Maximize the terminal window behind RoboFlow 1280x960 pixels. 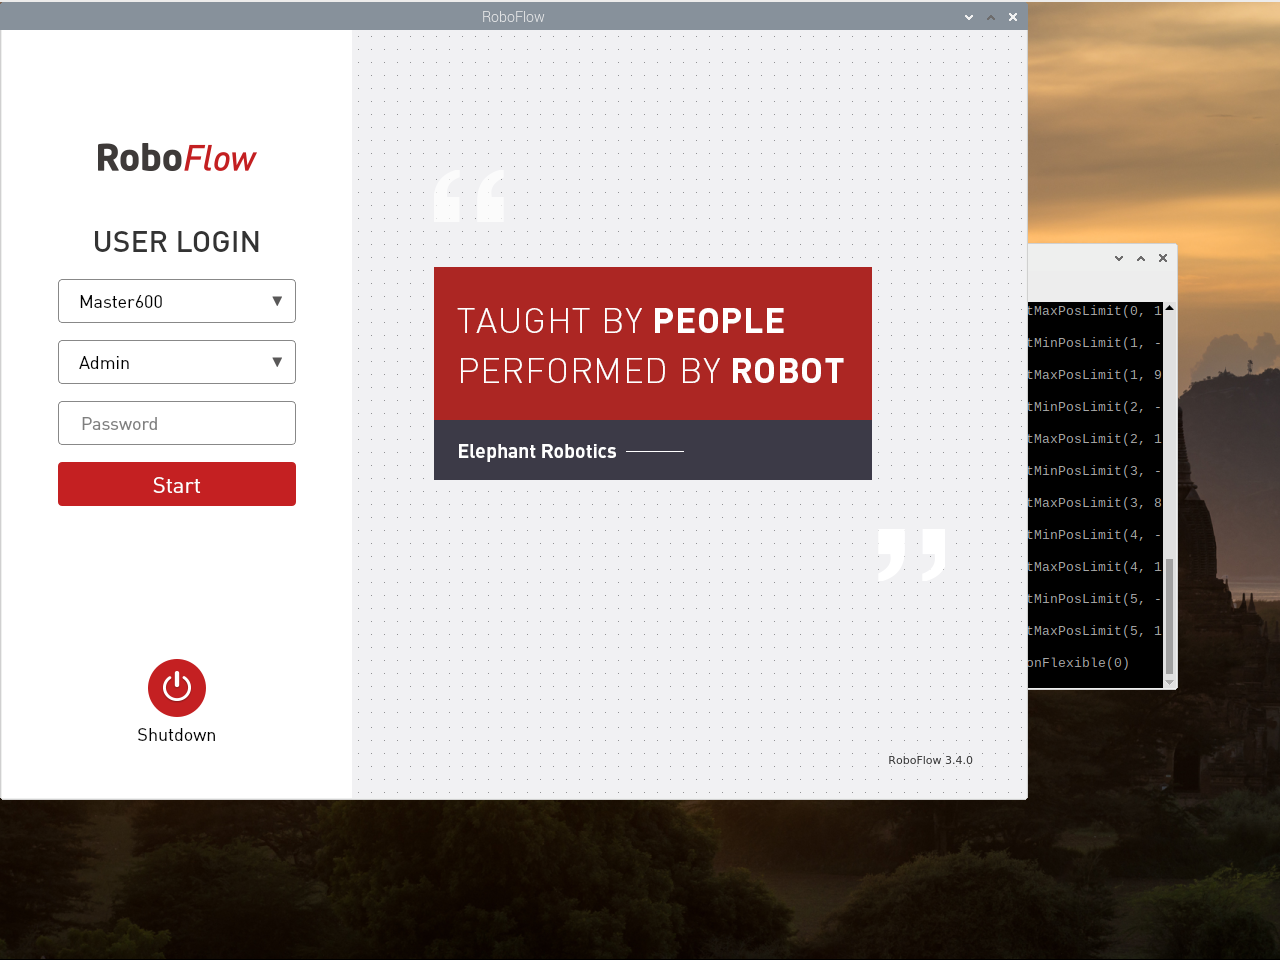pyautogui.click(x=1141, y=258)
